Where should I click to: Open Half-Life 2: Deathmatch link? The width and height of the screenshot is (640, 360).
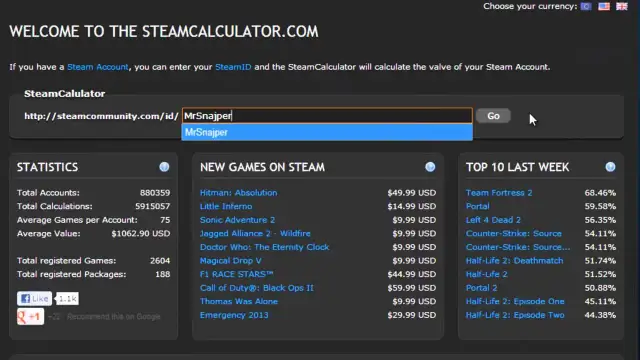coord(514,261)
